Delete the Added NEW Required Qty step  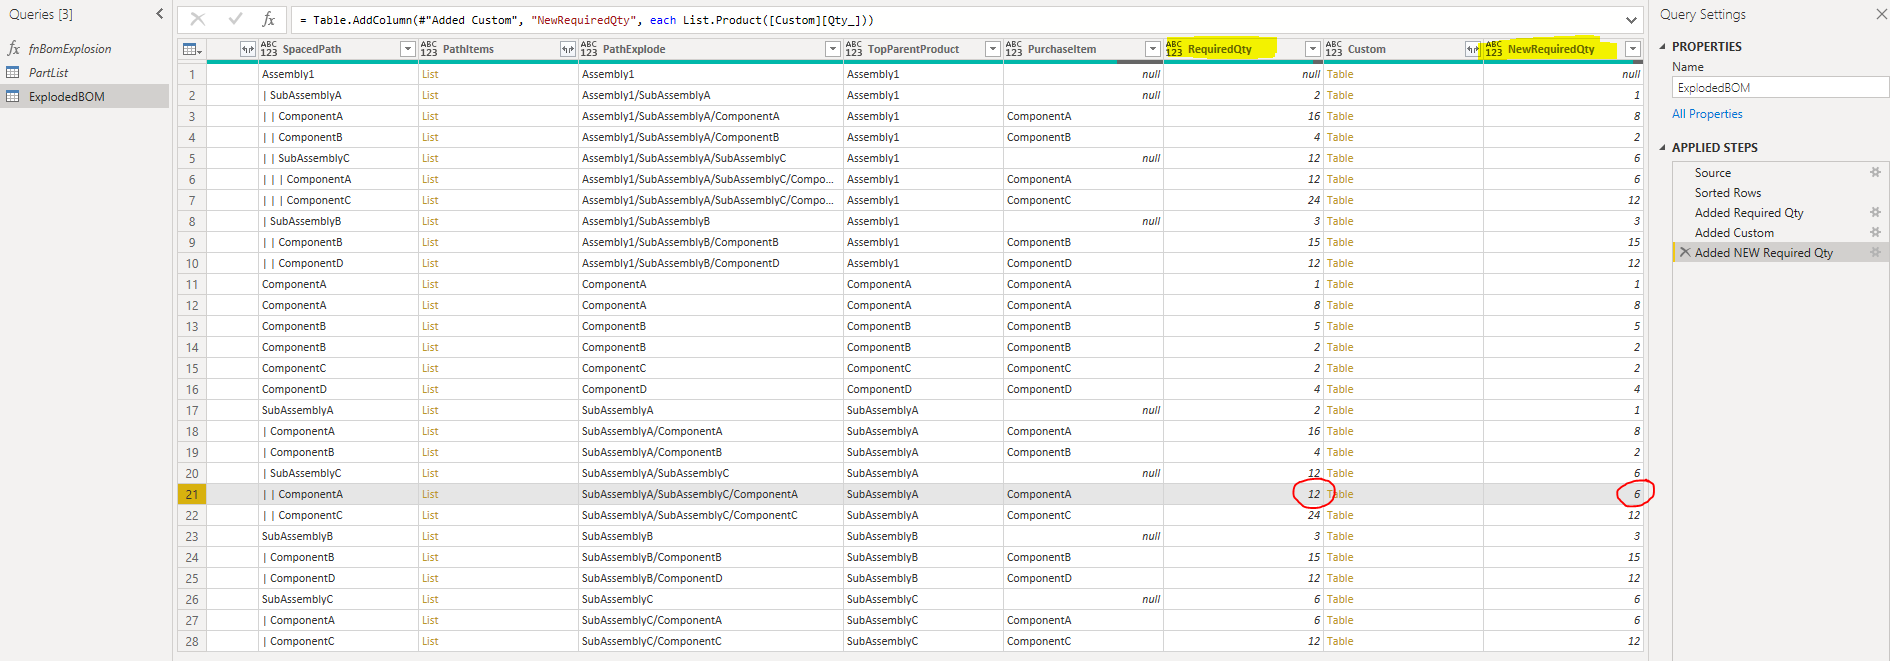(x=1685, y=252)
